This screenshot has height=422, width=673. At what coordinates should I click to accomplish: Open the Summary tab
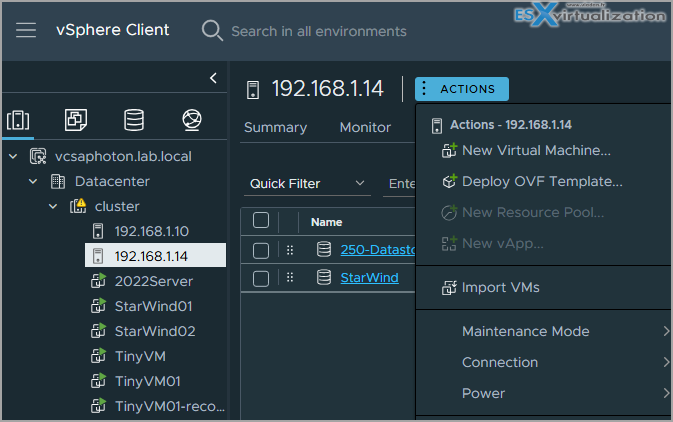276,128
